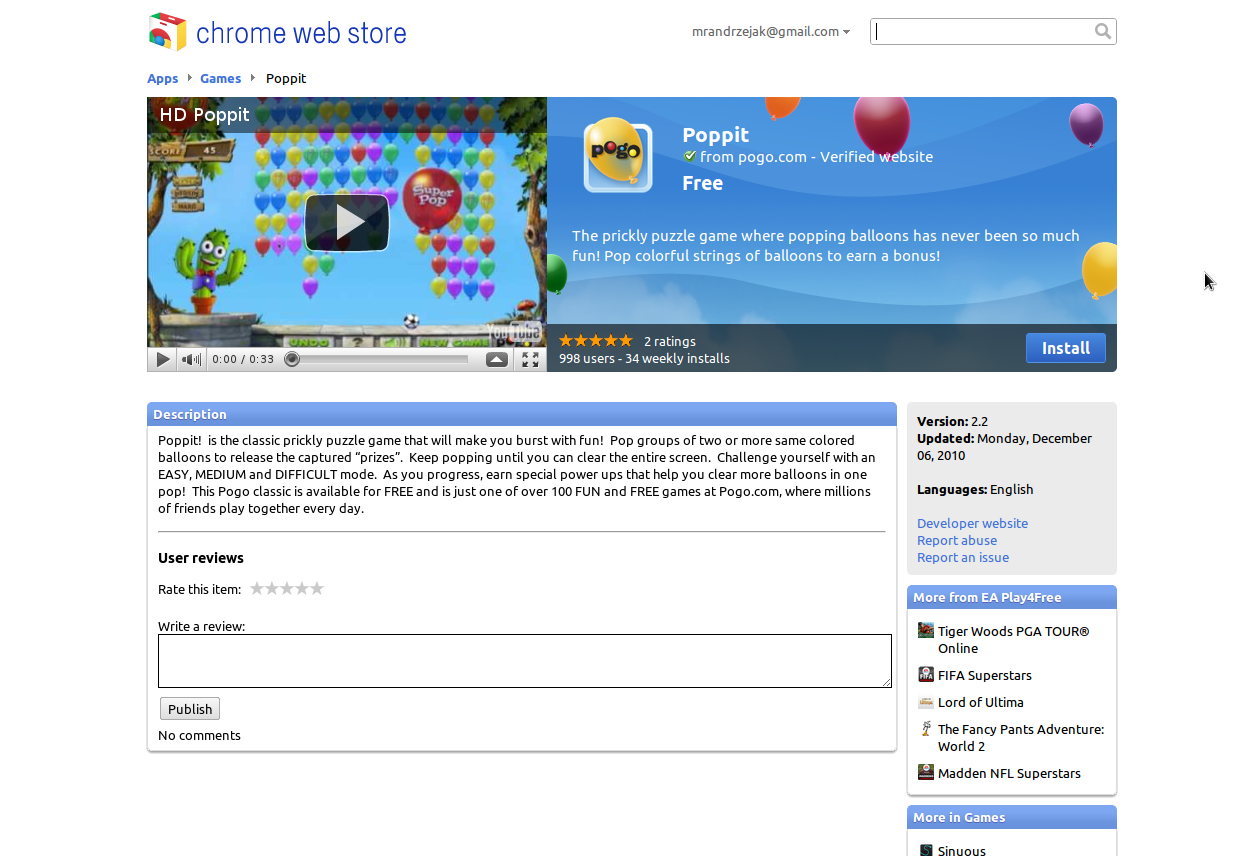Click the video seek bar handle
The image size is (1260, 856).
point(292,359)
